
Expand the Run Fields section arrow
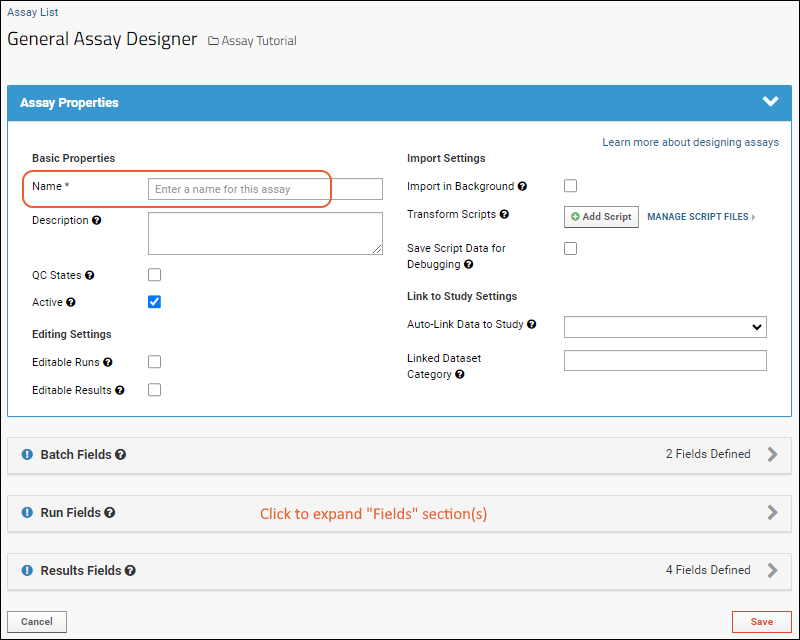772,512
